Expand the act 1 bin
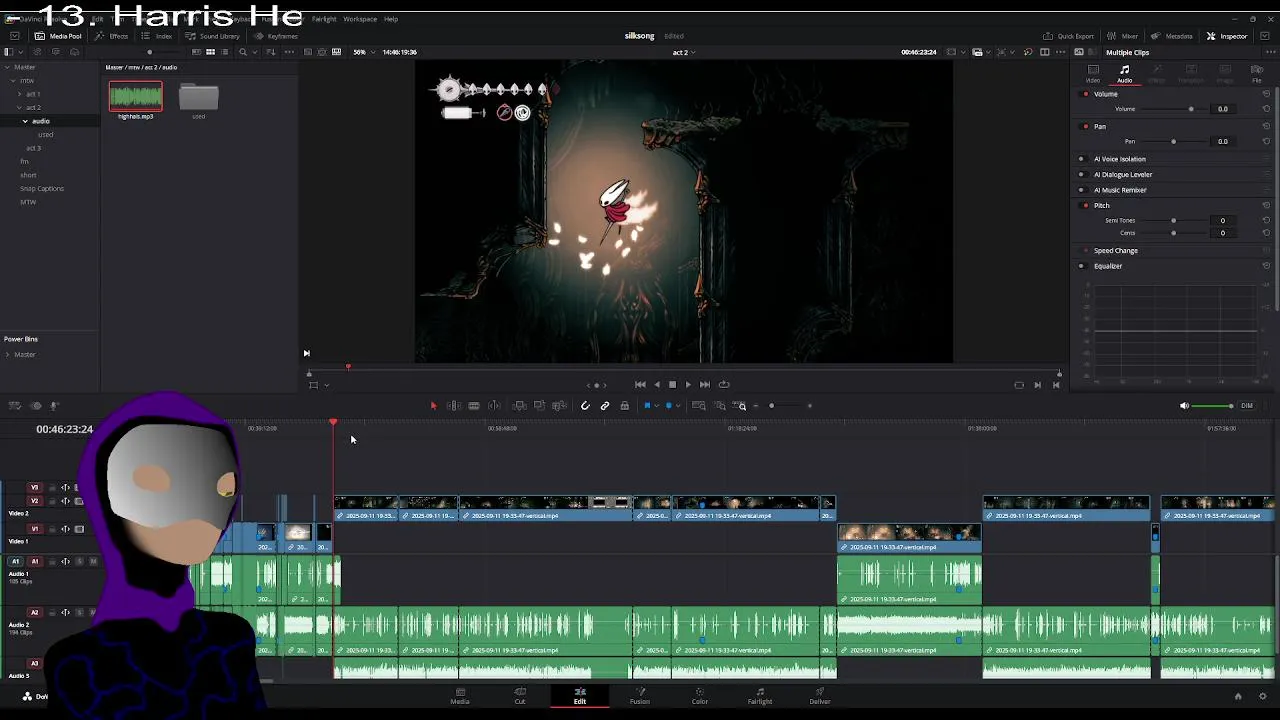 (x=19, y=94)
